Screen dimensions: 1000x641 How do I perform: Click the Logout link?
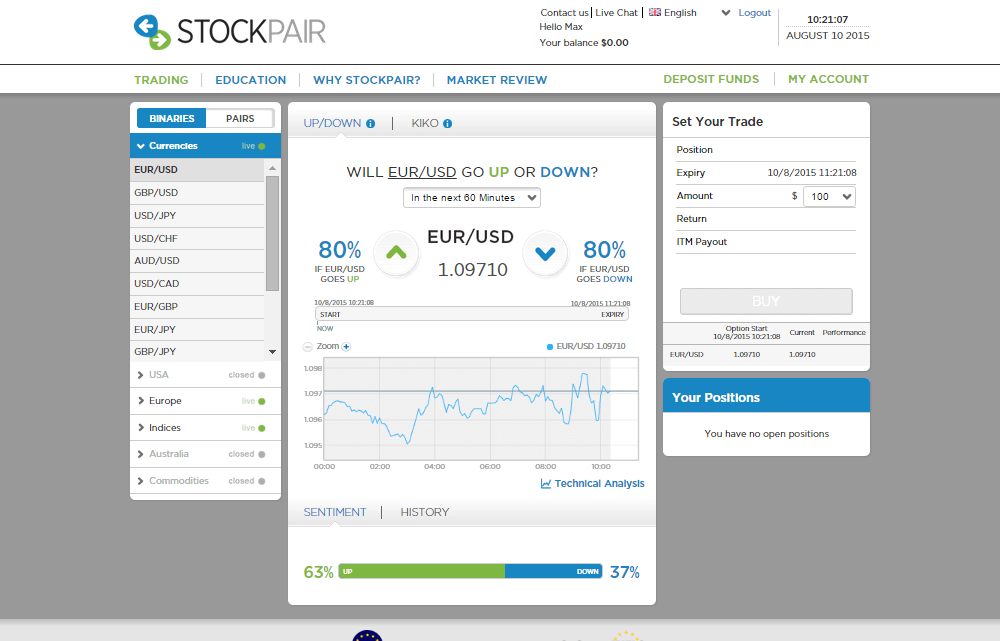point(754,13)
